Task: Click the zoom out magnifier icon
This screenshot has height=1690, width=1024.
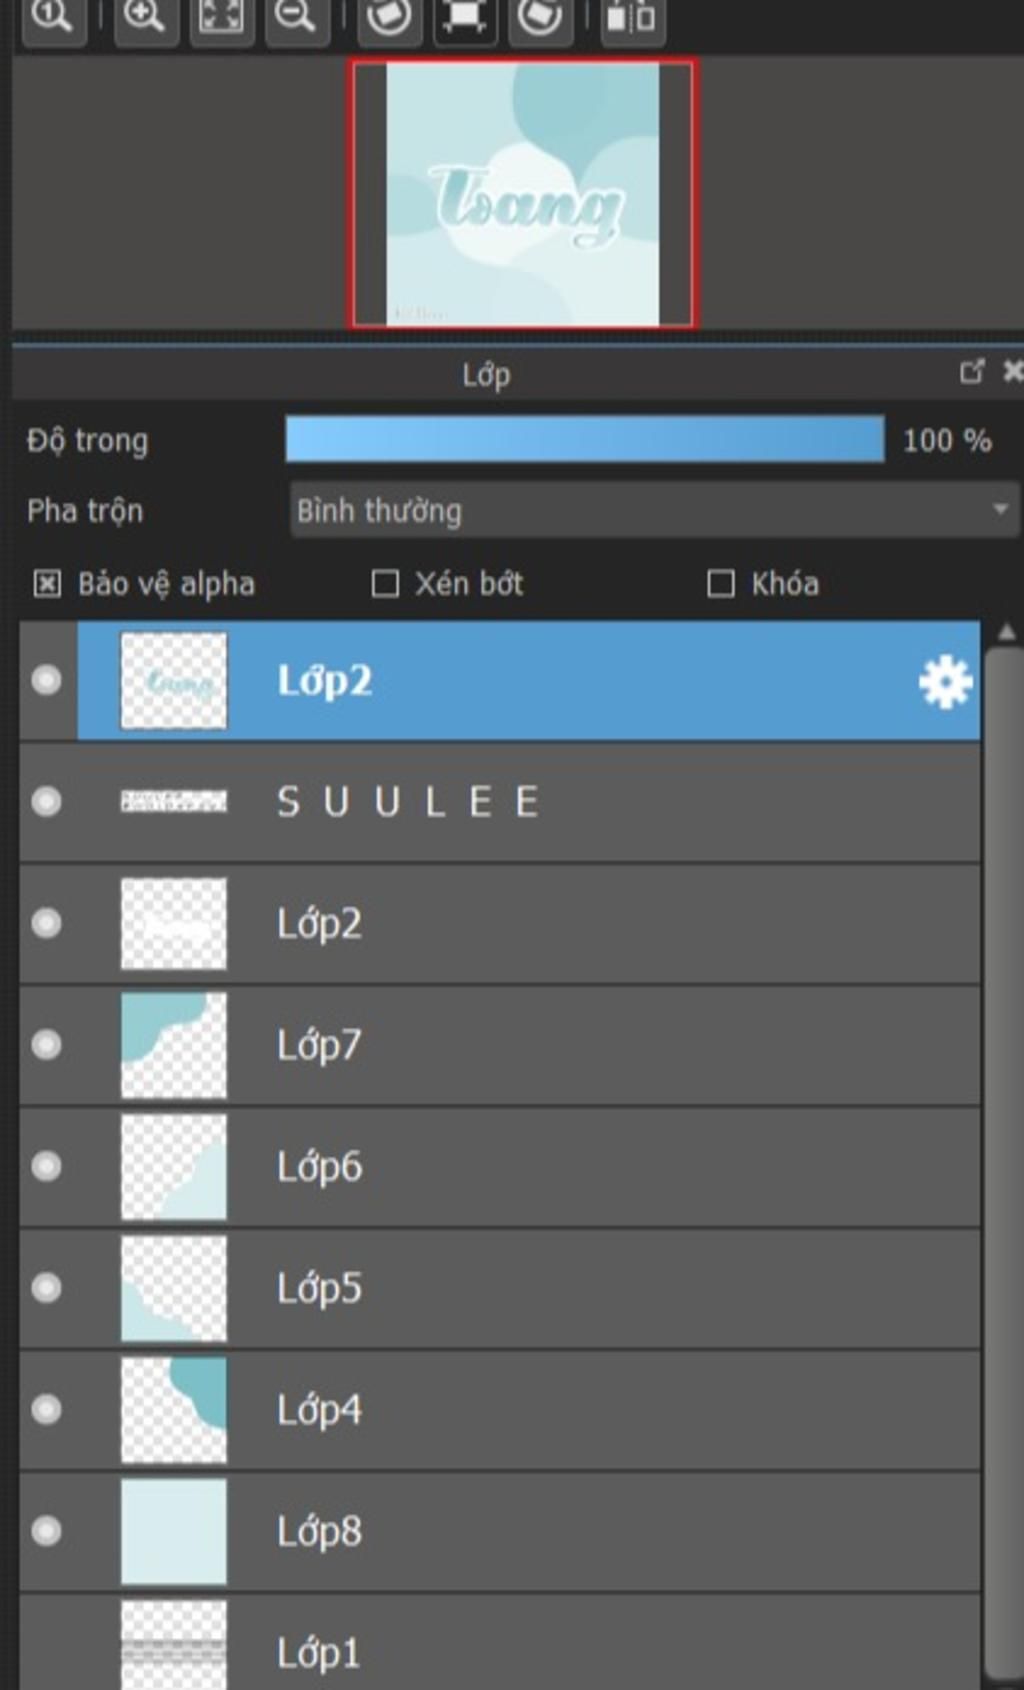Action: (296, 16)
